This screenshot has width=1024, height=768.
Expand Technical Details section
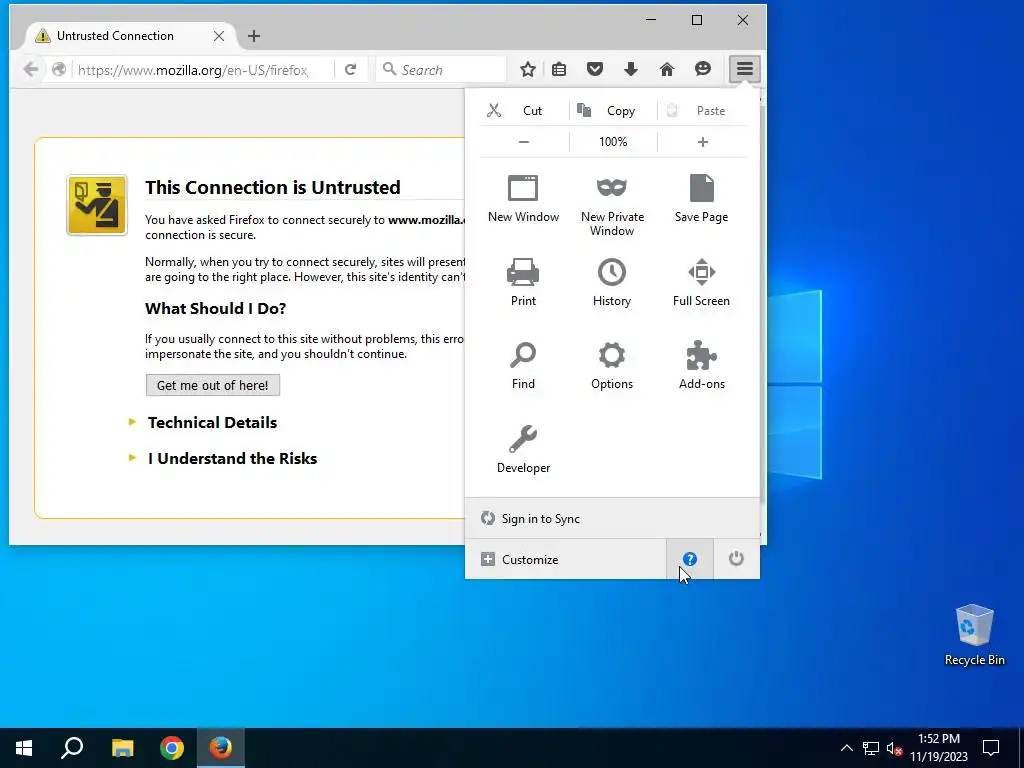[212, 423]
